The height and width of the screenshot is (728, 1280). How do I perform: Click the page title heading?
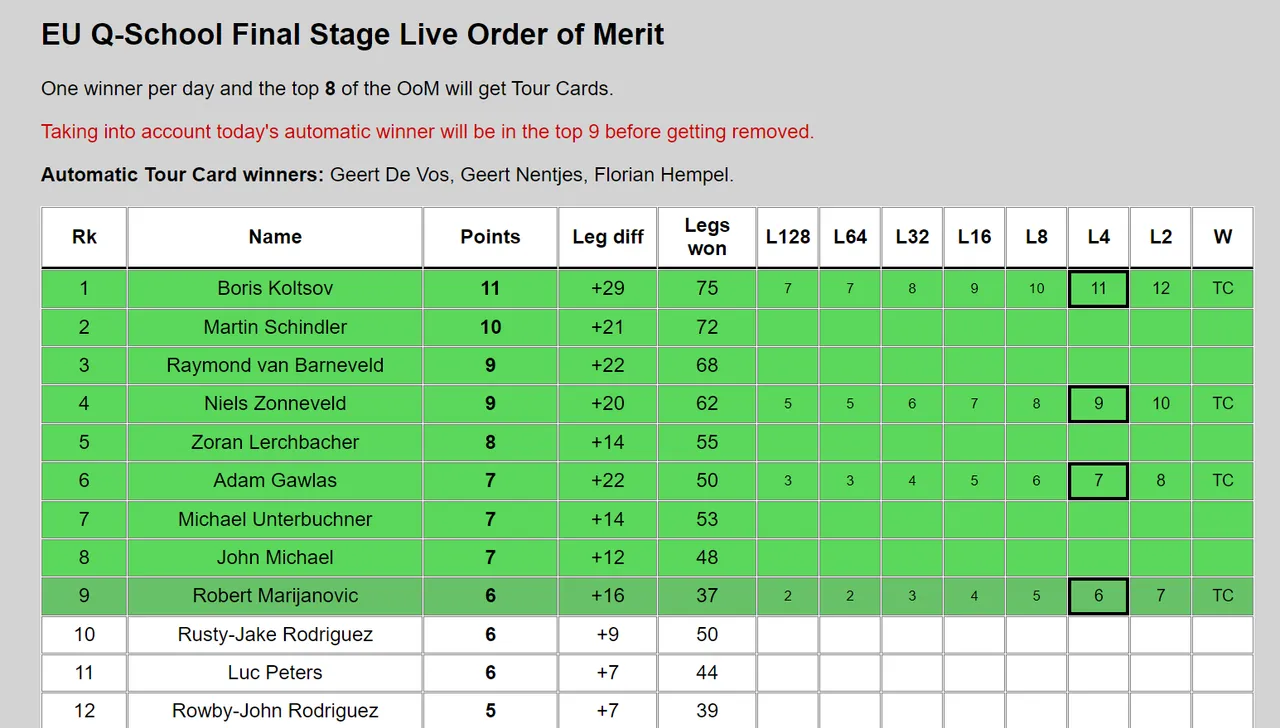[x=352, y=35]
